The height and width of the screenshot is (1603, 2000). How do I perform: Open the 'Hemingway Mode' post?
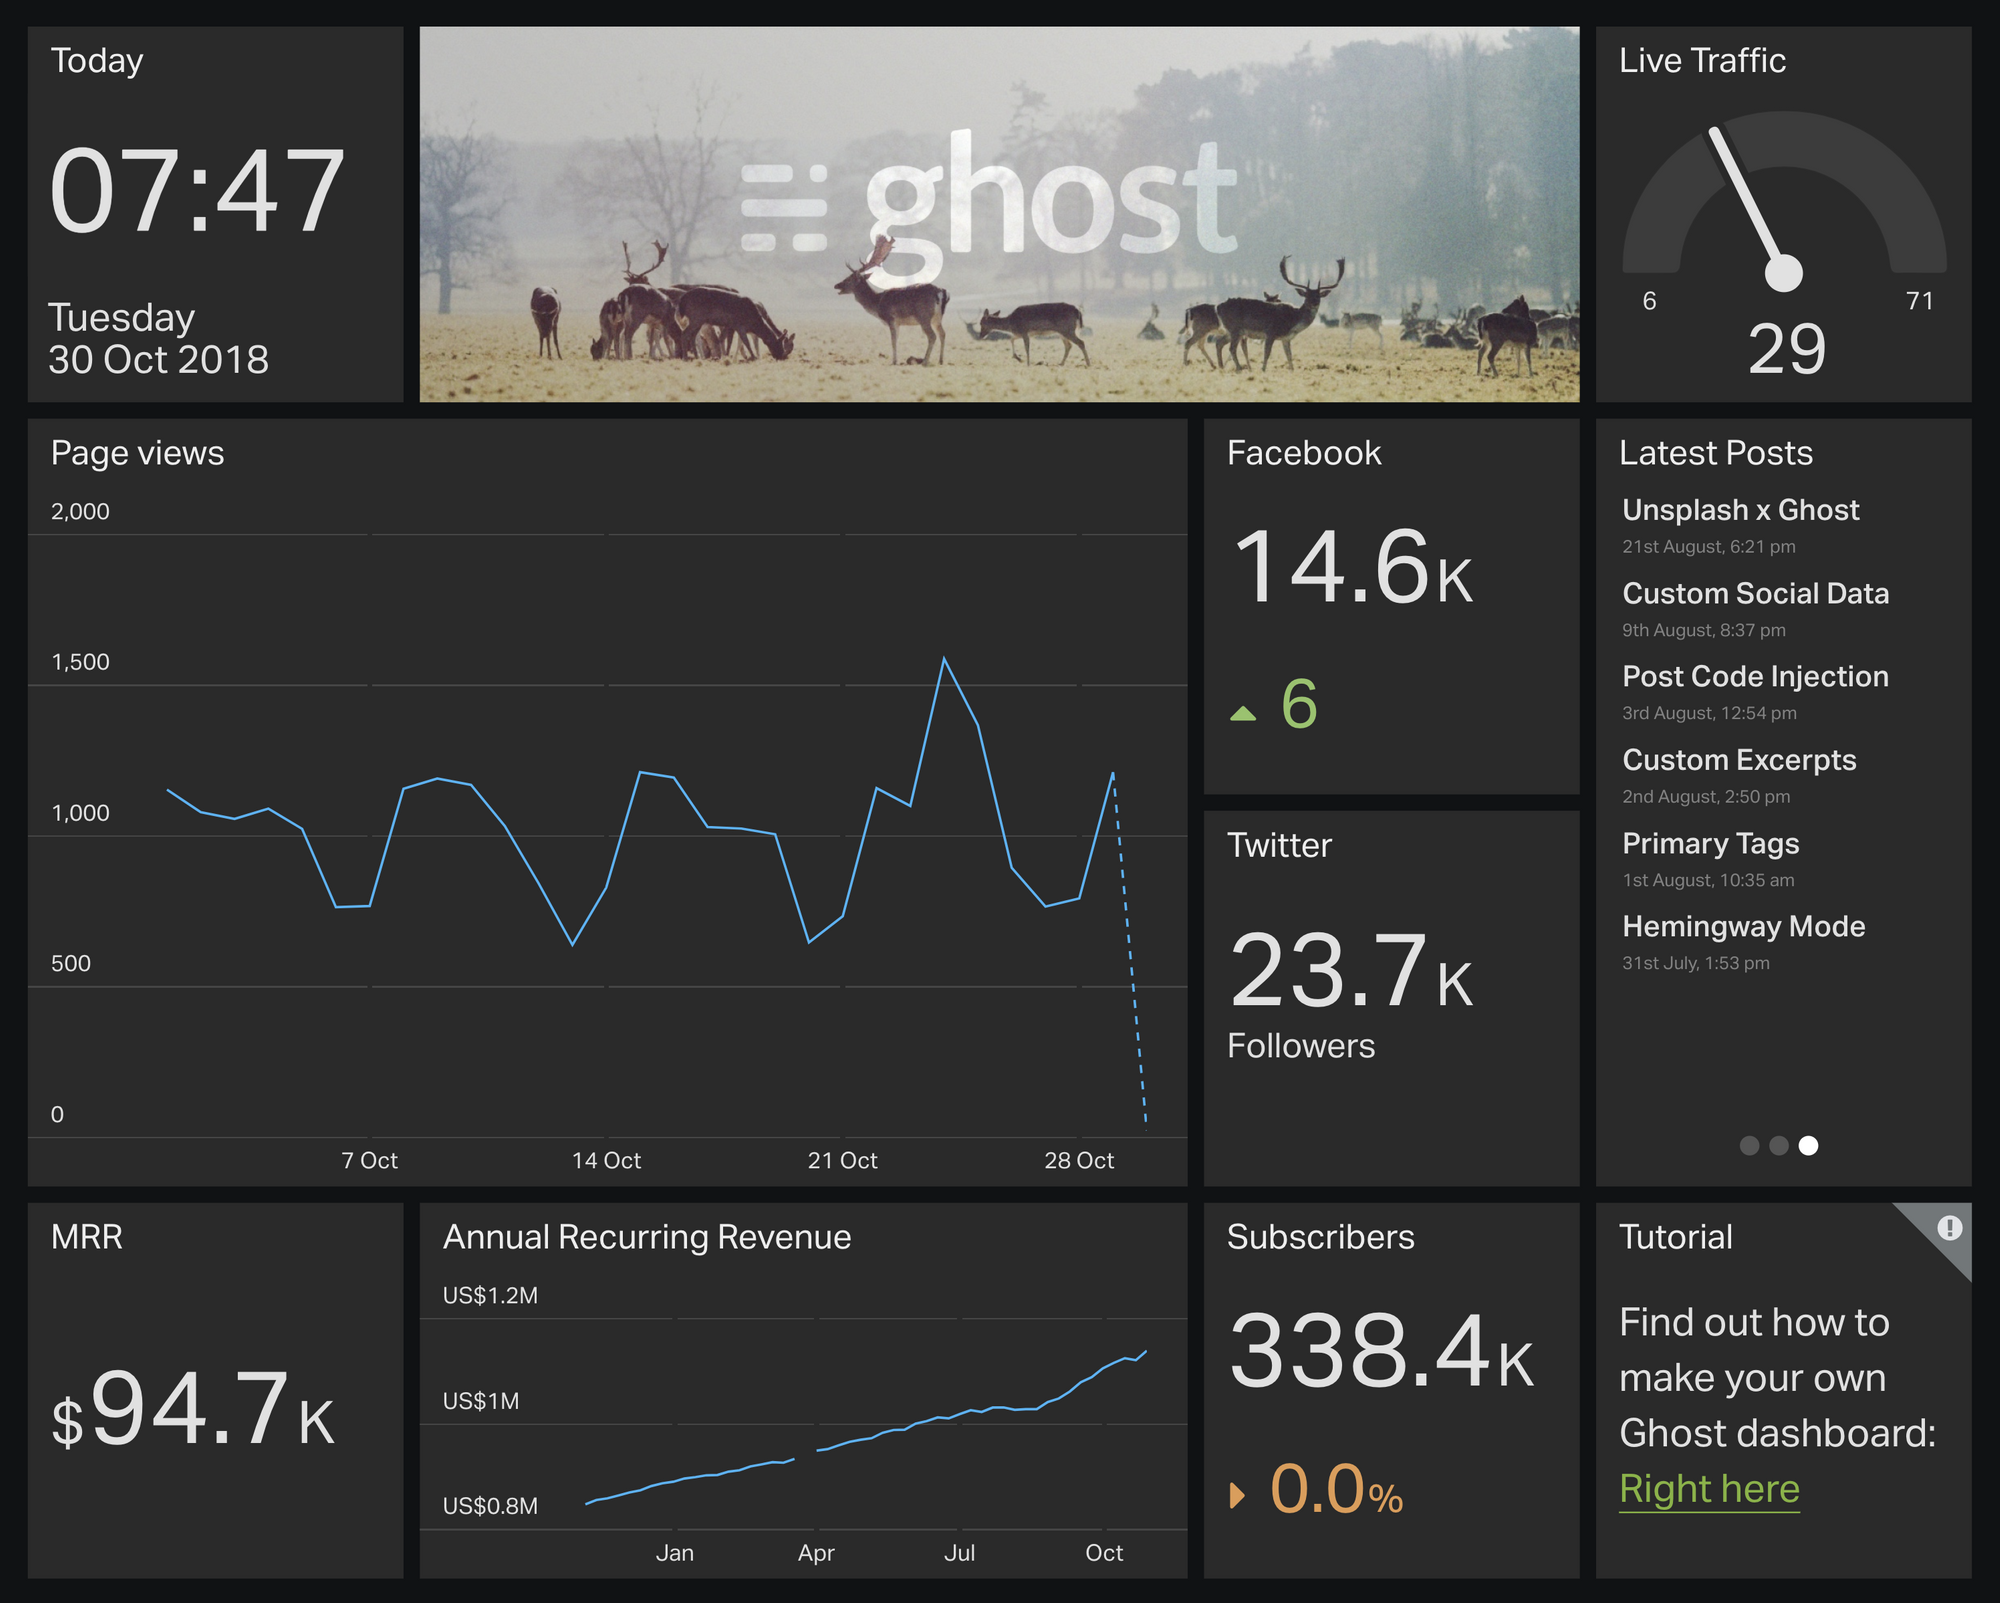(x=1743, y=926)
